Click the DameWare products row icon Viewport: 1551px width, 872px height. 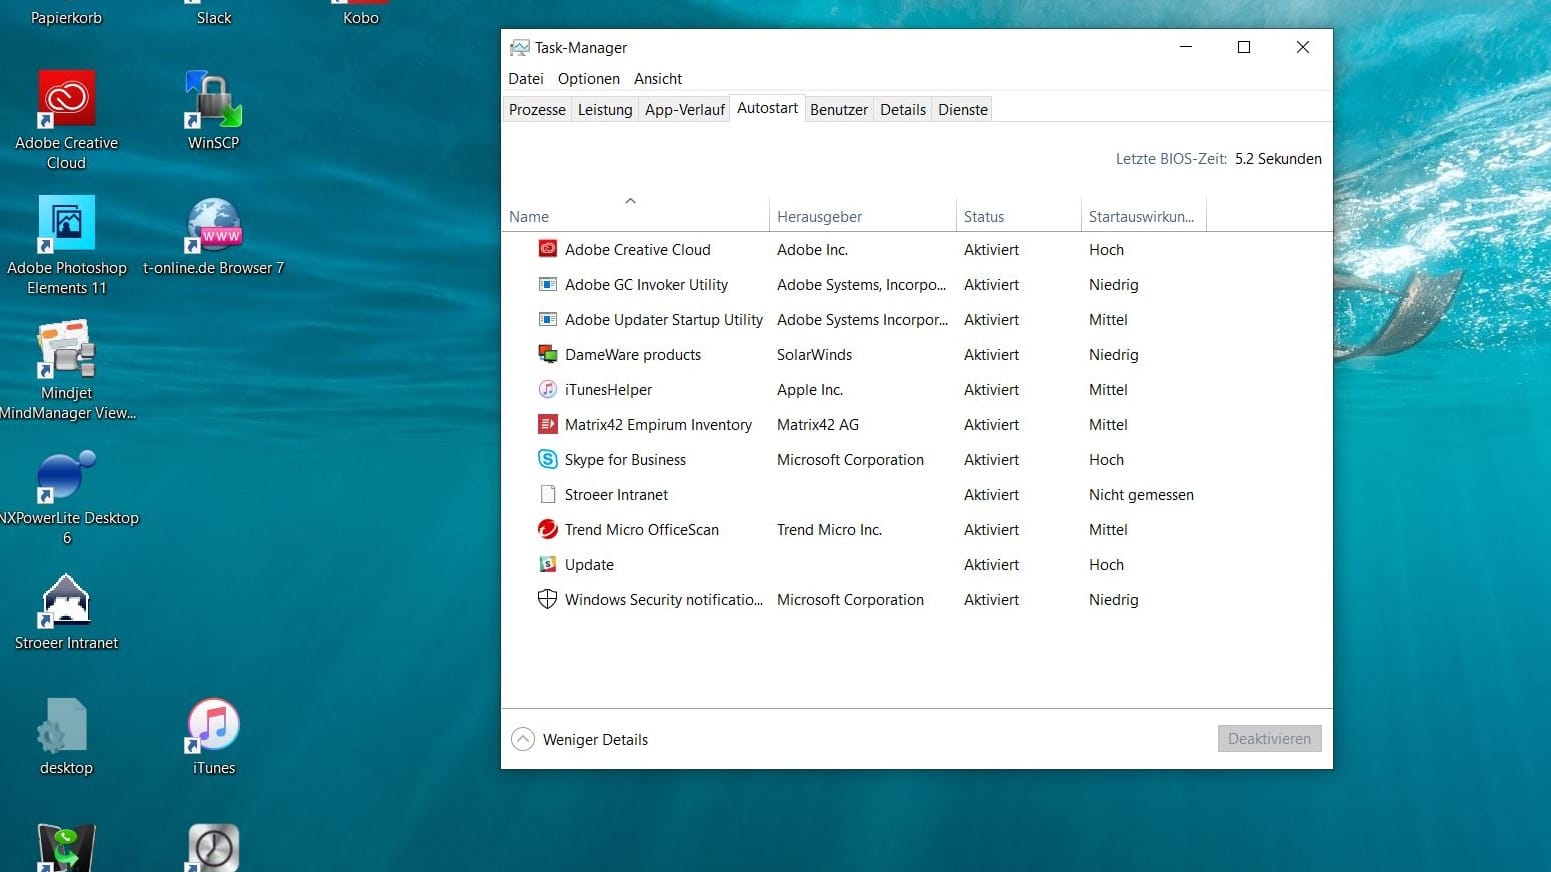pyautogui.click(x=547, y=354)
